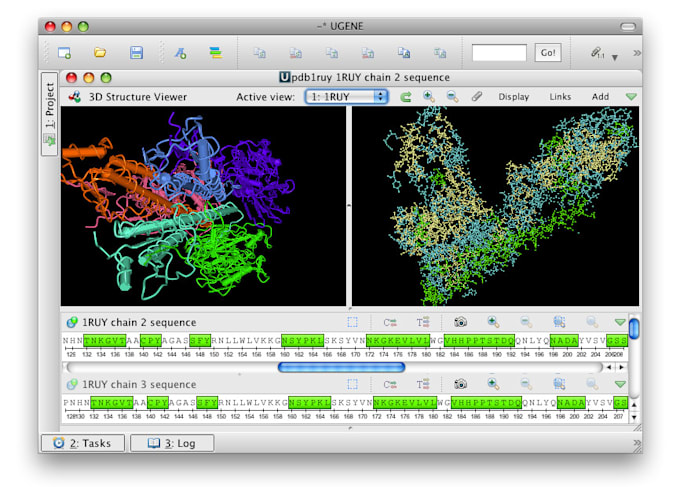Zoom in on the chain 3 sequence

coord(493,384)
